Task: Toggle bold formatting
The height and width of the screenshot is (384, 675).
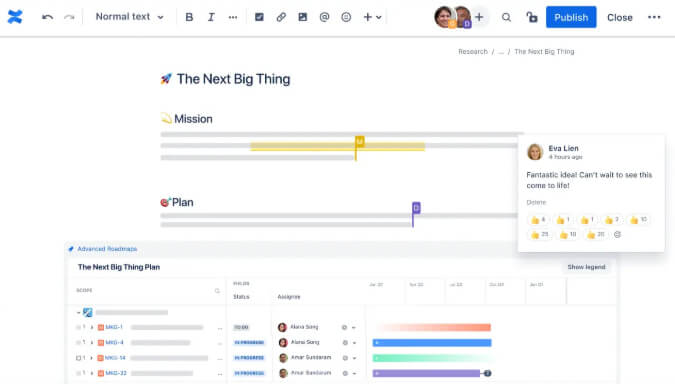Action: click(189, 17)
